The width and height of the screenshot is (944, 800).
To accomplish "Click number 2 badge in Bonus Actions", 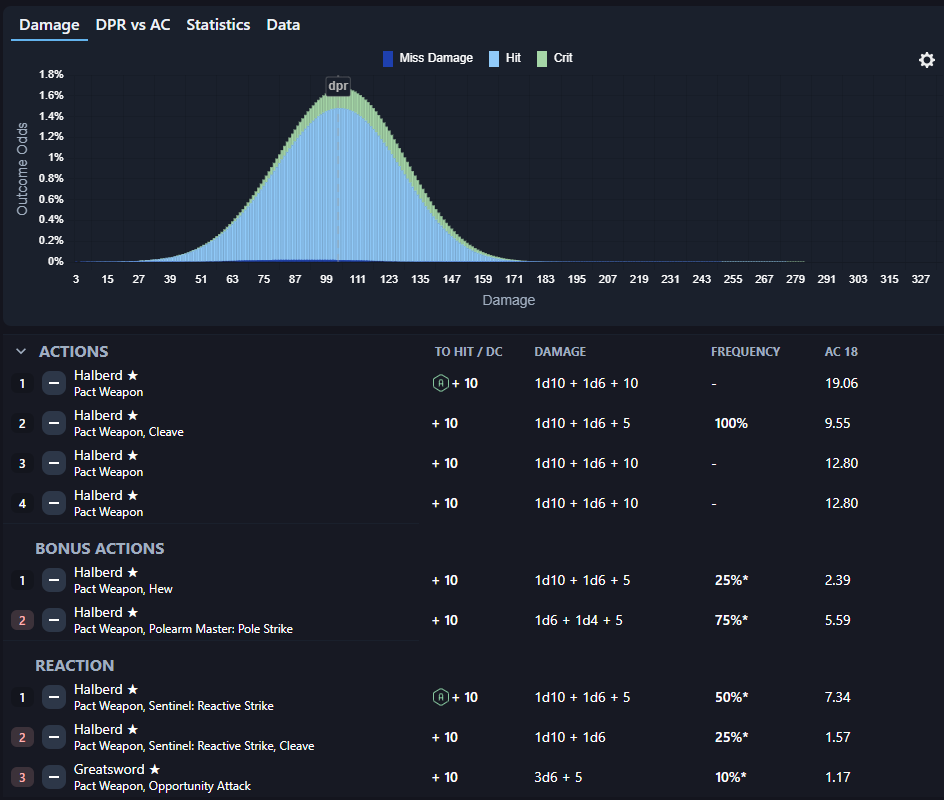I will tap(22, 620).
